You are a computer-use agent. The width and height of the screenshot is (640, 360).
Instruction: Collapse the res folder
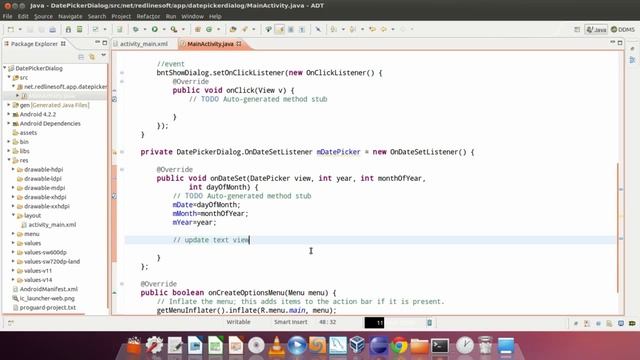(x=9, y=160)
